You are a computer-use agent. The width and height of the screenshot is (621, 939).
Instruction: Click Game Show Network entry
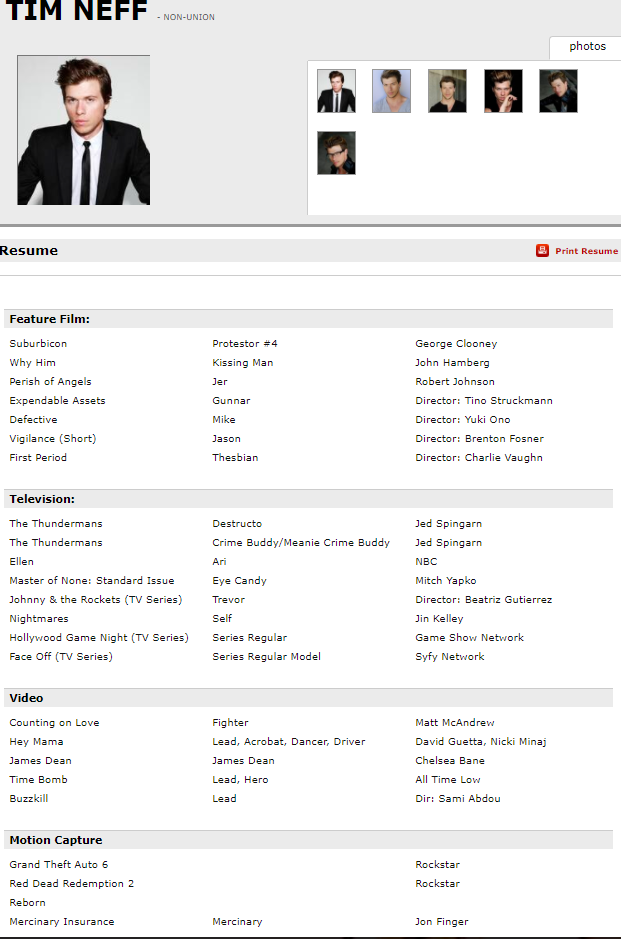click(x=469, y=638)
